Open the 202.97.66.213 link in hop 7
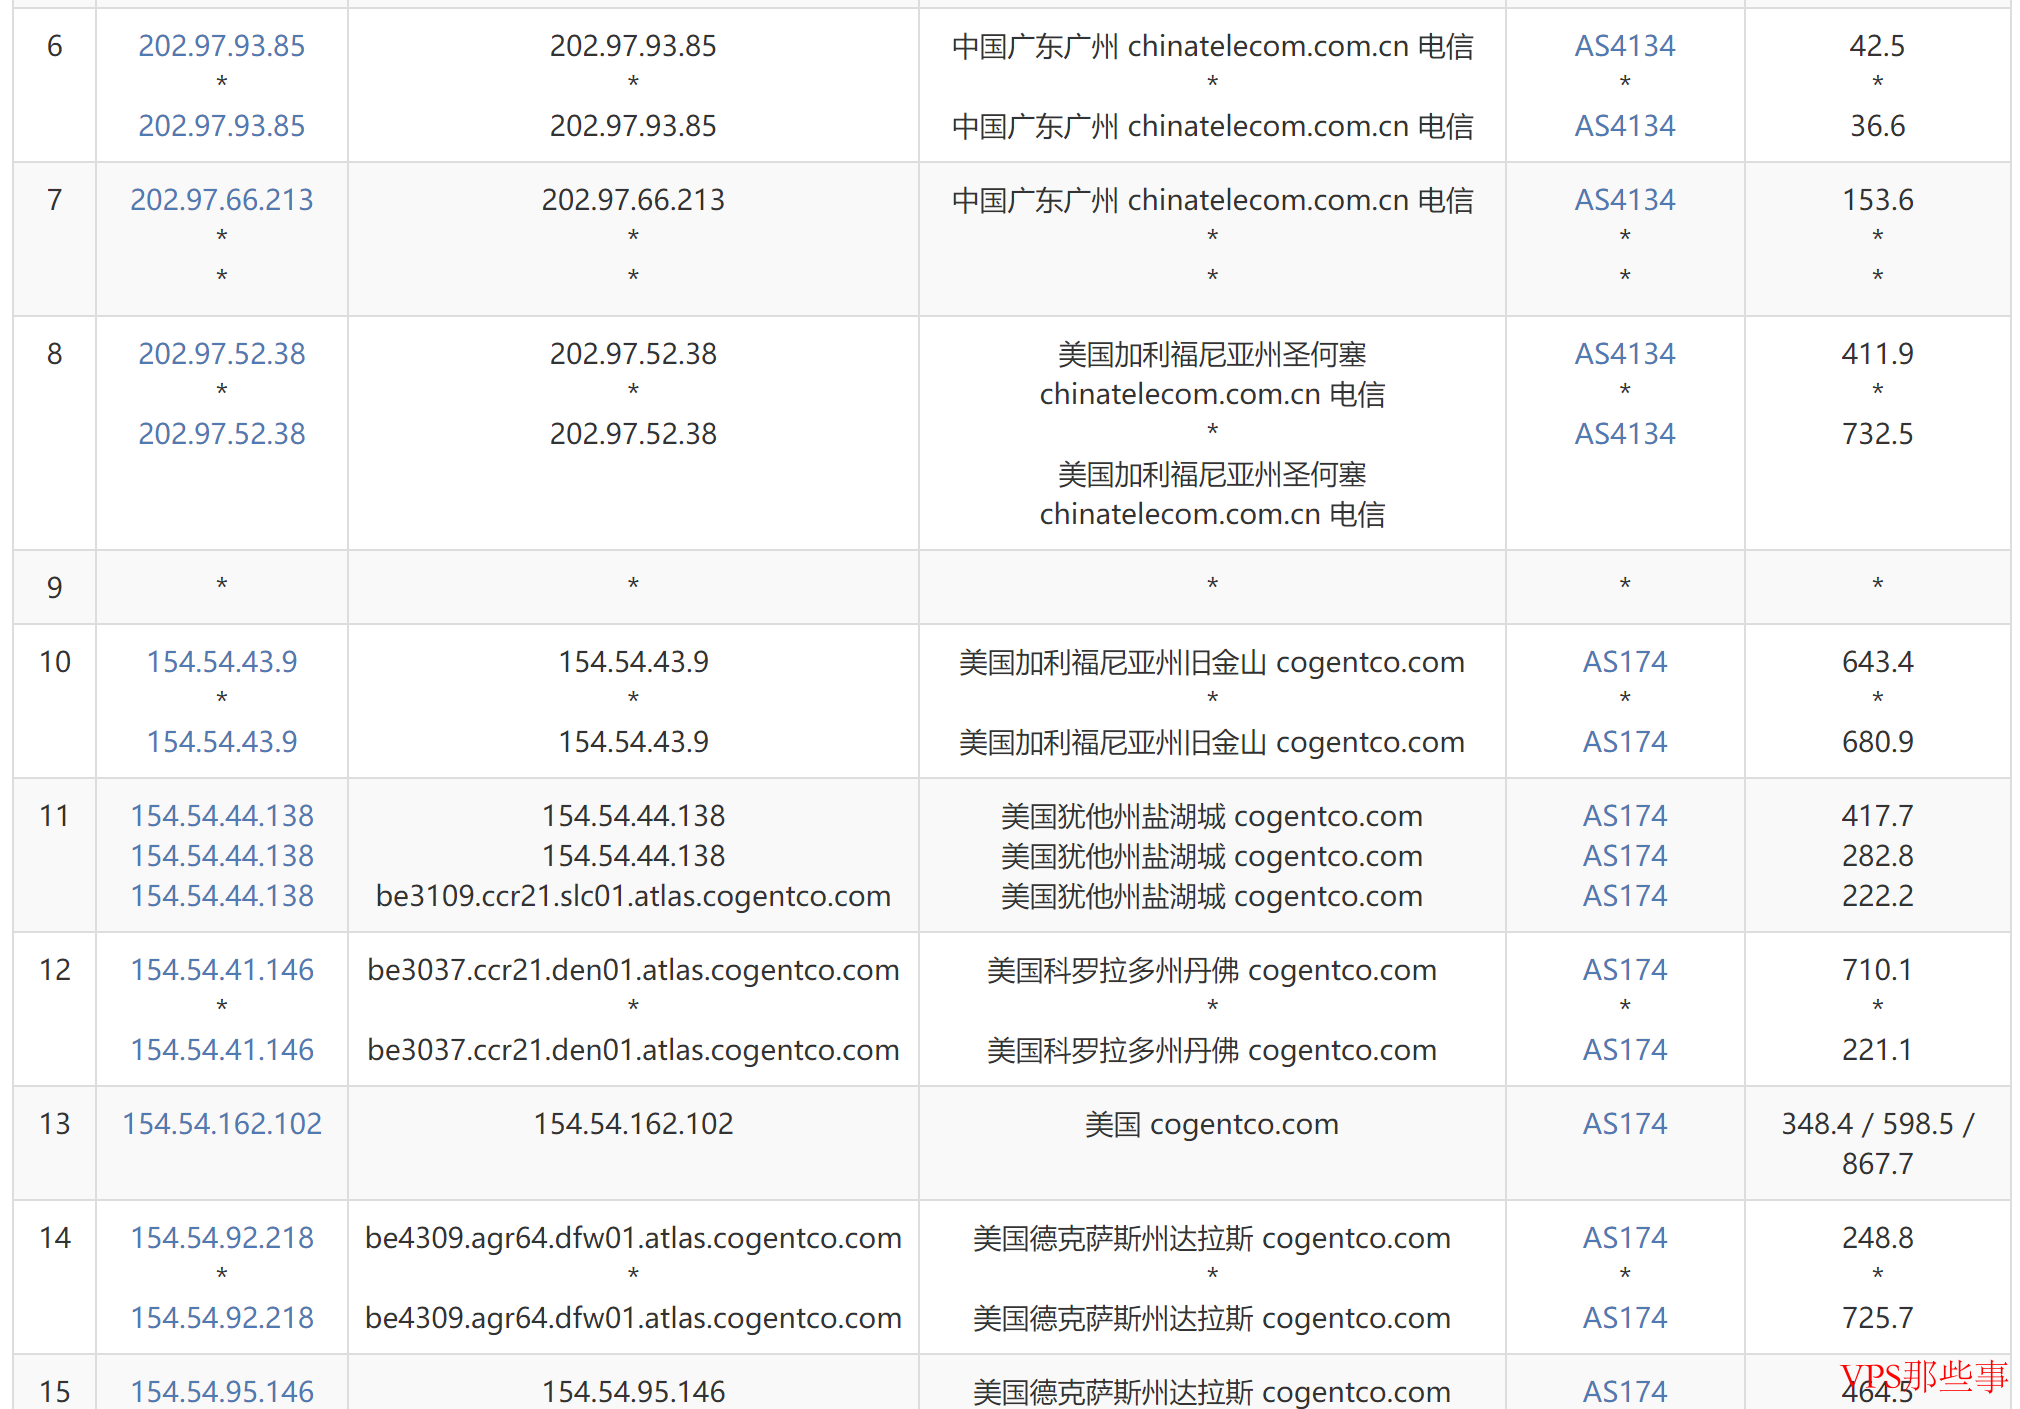The image size is (2020, 1409). tap(222, 200)
